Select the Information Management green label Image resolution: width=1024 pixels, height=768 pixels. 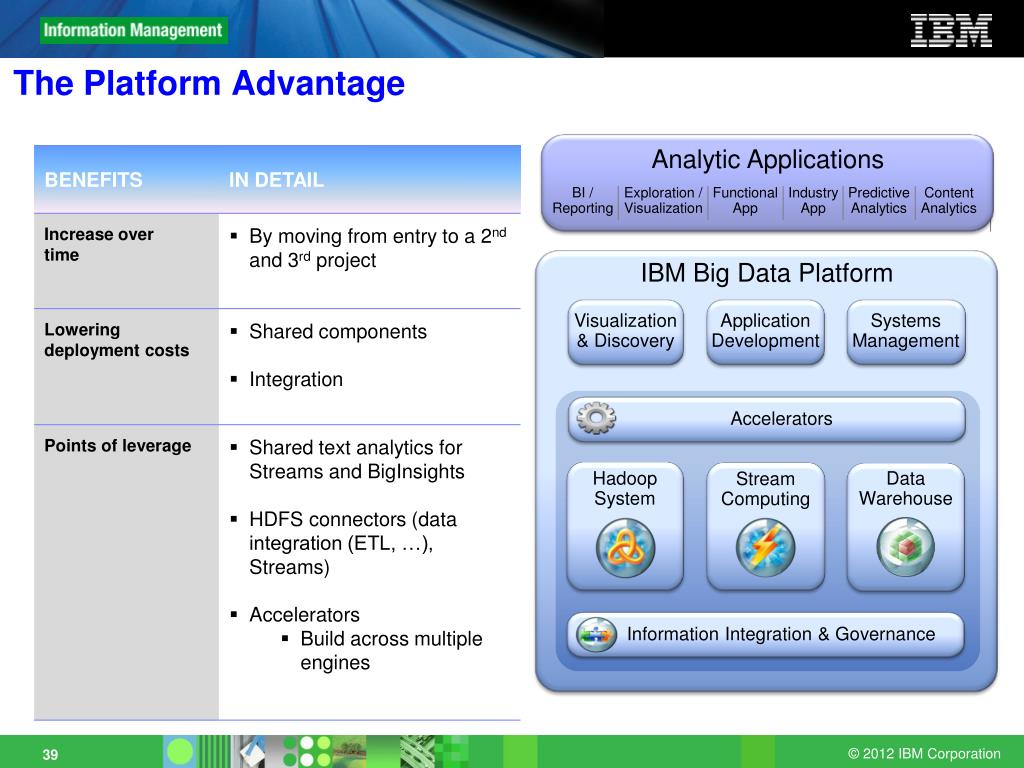click(133, 30)
